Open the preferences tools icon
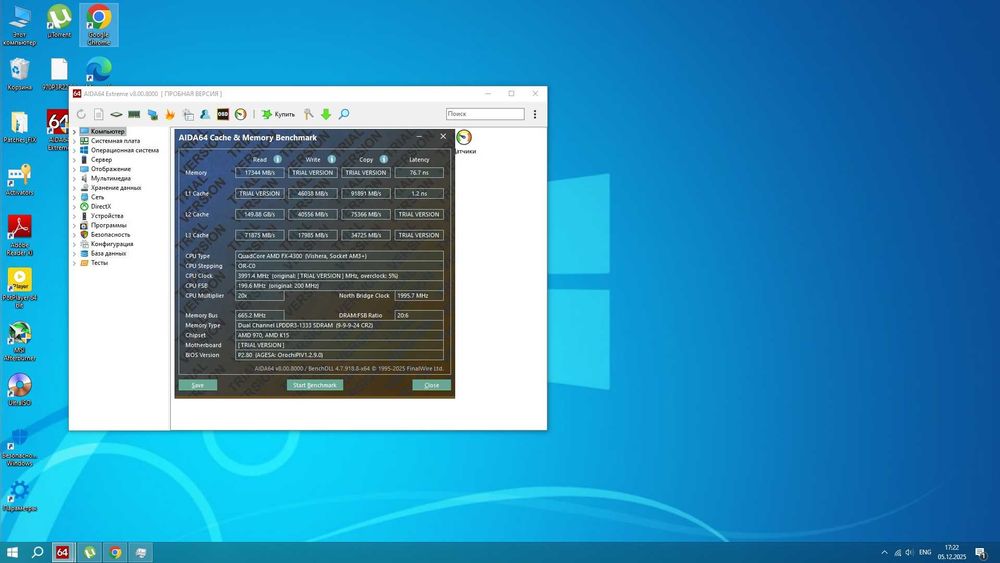The height and width of the screenshot is (563, 1000). pyautogui.click(x=309, y=114)
